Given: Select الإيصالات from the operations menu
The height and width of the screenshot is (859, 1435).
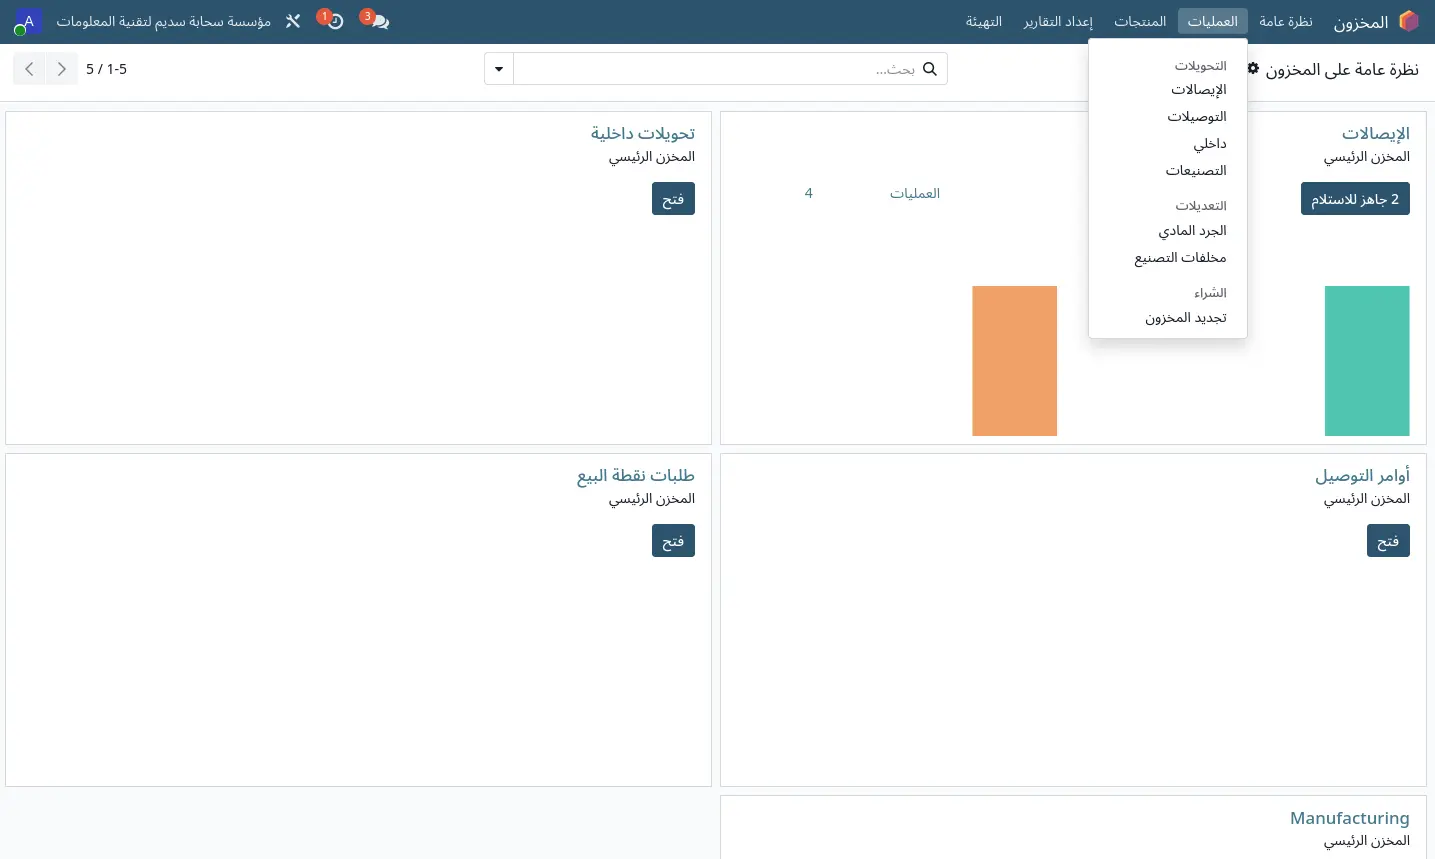Looking at the screenshot, I should [x=1198, y=90].
